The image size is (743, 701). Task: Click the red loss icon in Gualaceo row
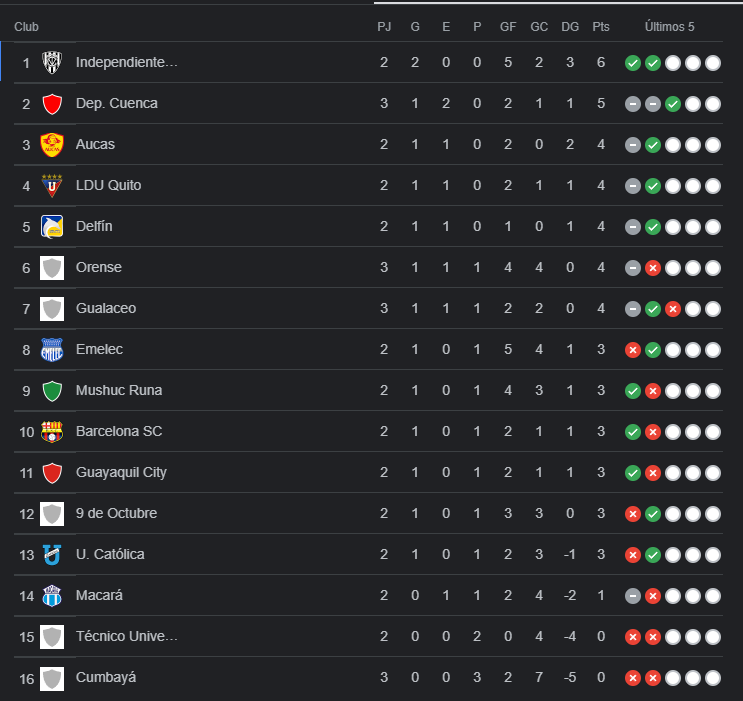(x=673, y=308)
